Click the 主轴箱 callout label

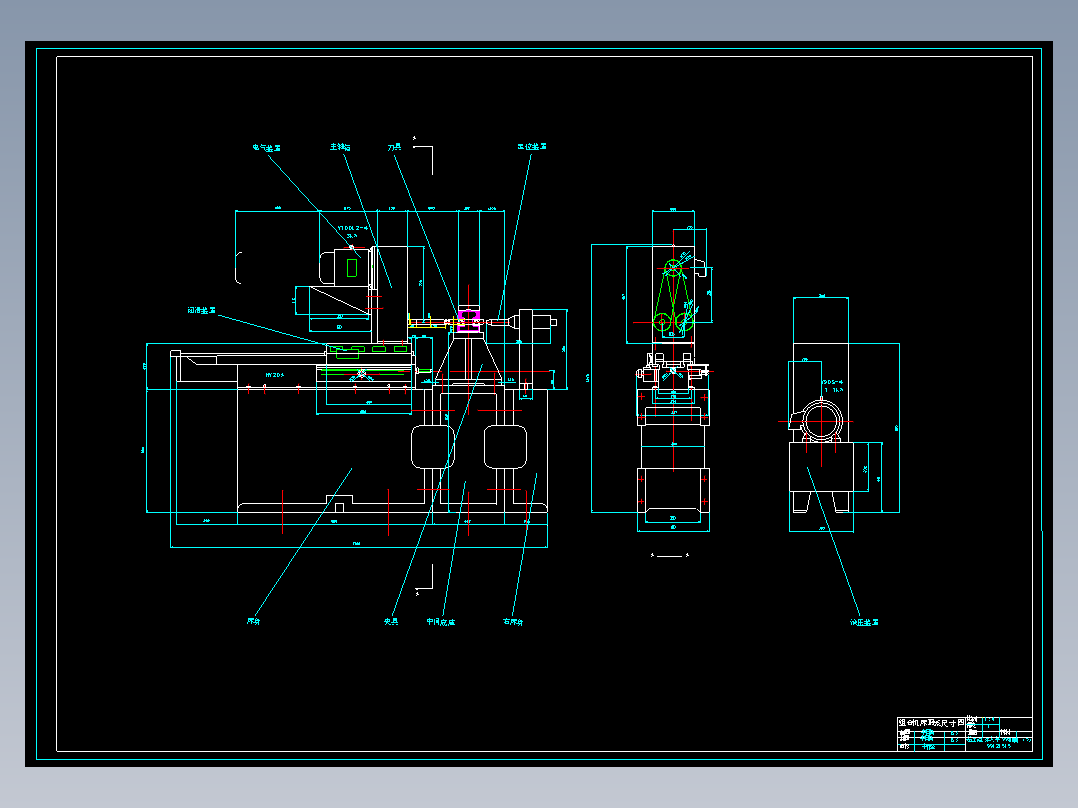coord(340,147)
